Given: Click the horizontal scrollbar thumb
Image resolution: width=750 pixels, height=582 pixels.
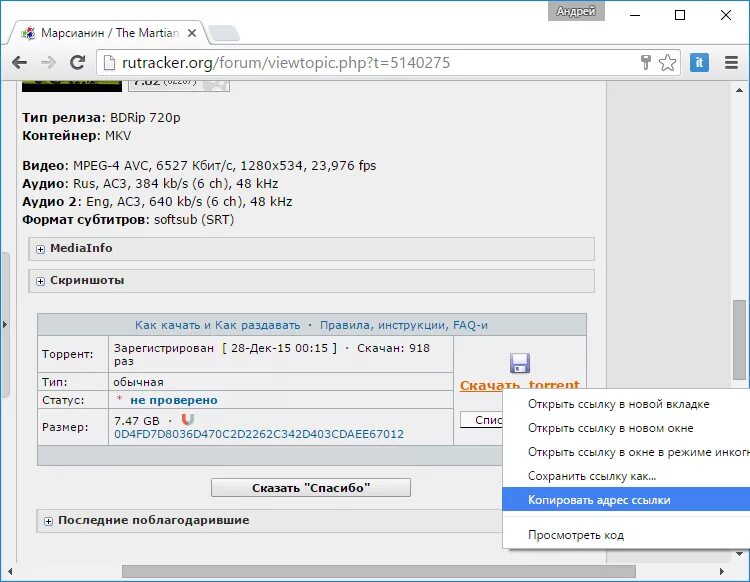Looking at the screenshot, I should pos(379,571).
